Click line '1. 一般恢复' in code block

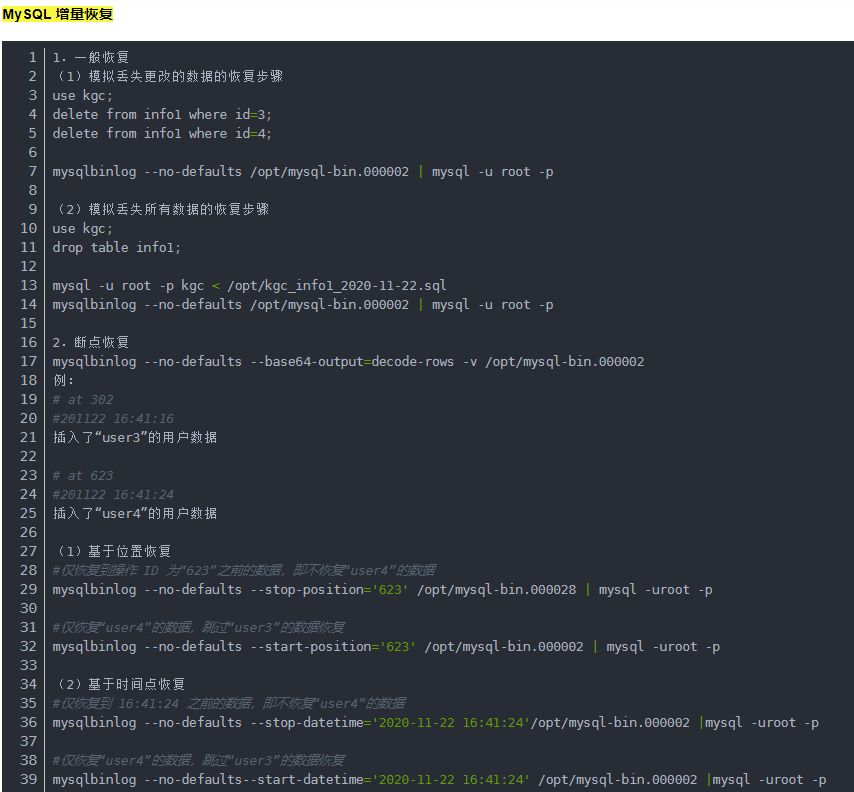tap(91, 57)
